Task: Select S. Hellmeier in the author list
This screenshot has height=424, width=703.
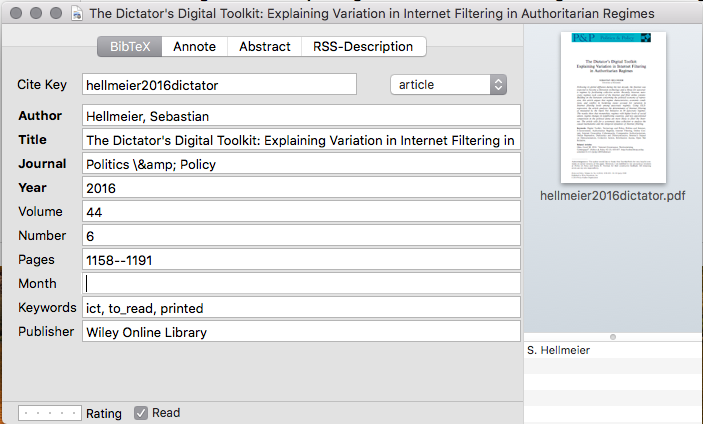Action: click(x=613, y=351)
